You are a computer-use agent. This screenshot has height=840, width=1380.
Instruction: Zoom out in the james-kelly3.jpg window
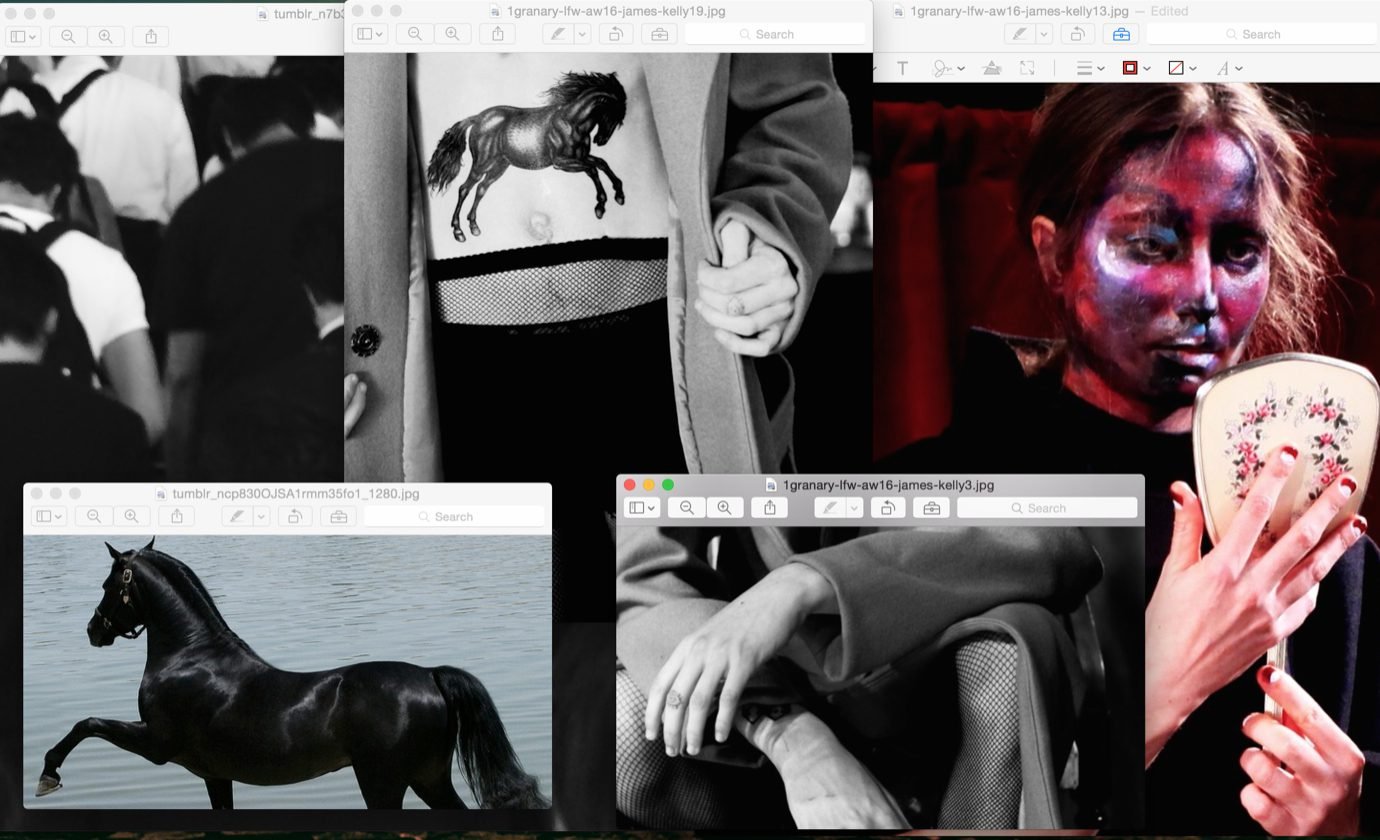pos(687,508)
